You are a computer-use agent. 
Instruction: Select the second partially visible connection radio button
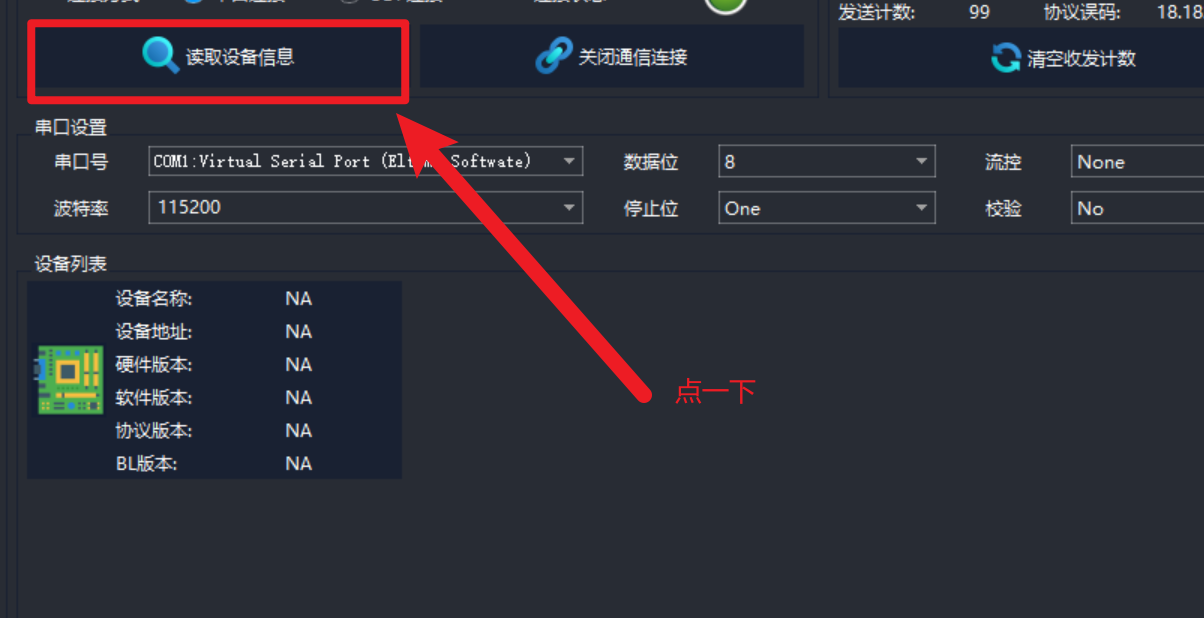pos(349,2)
